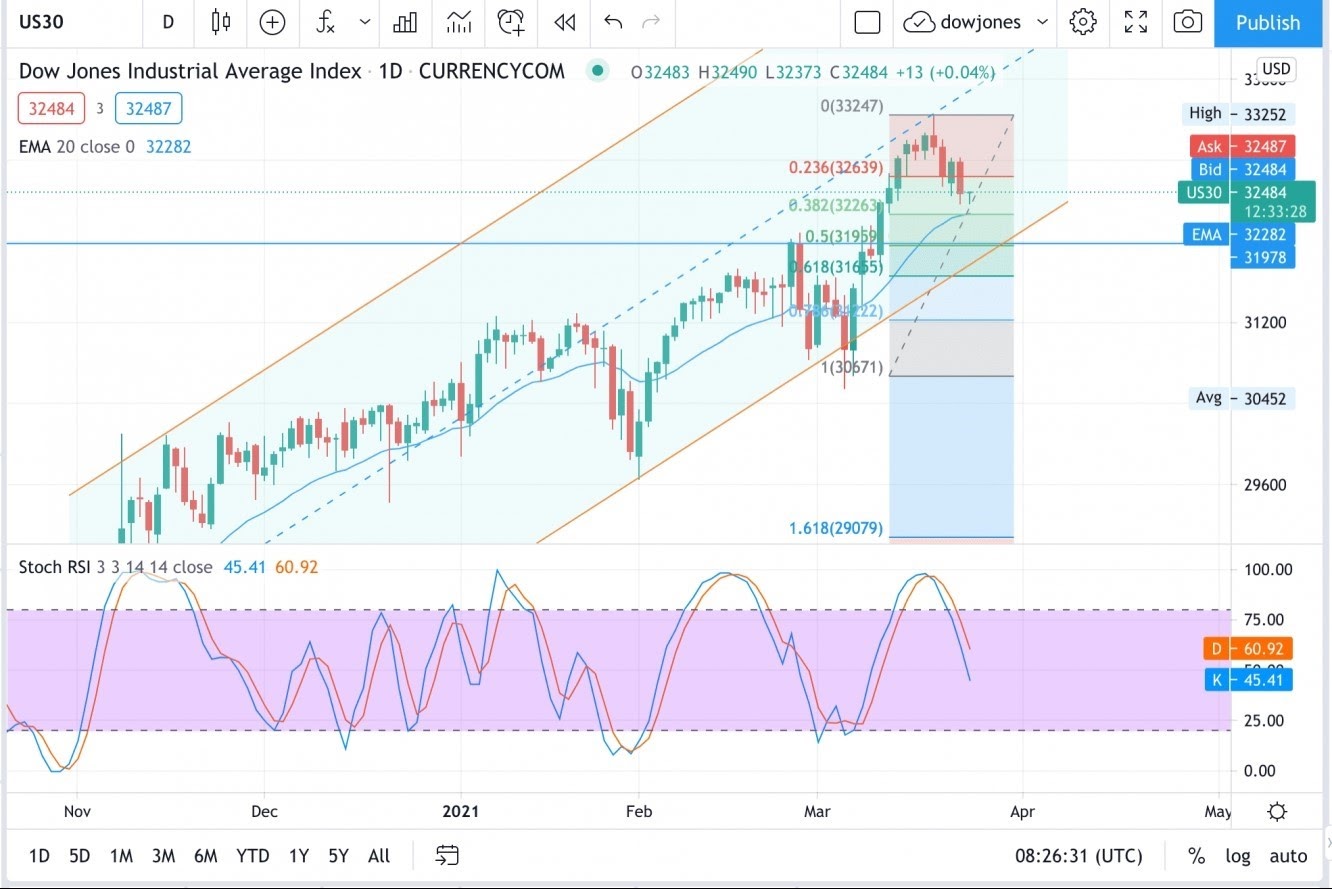
Task: Create an alert with the alarm clock icon
Action: 511,22
